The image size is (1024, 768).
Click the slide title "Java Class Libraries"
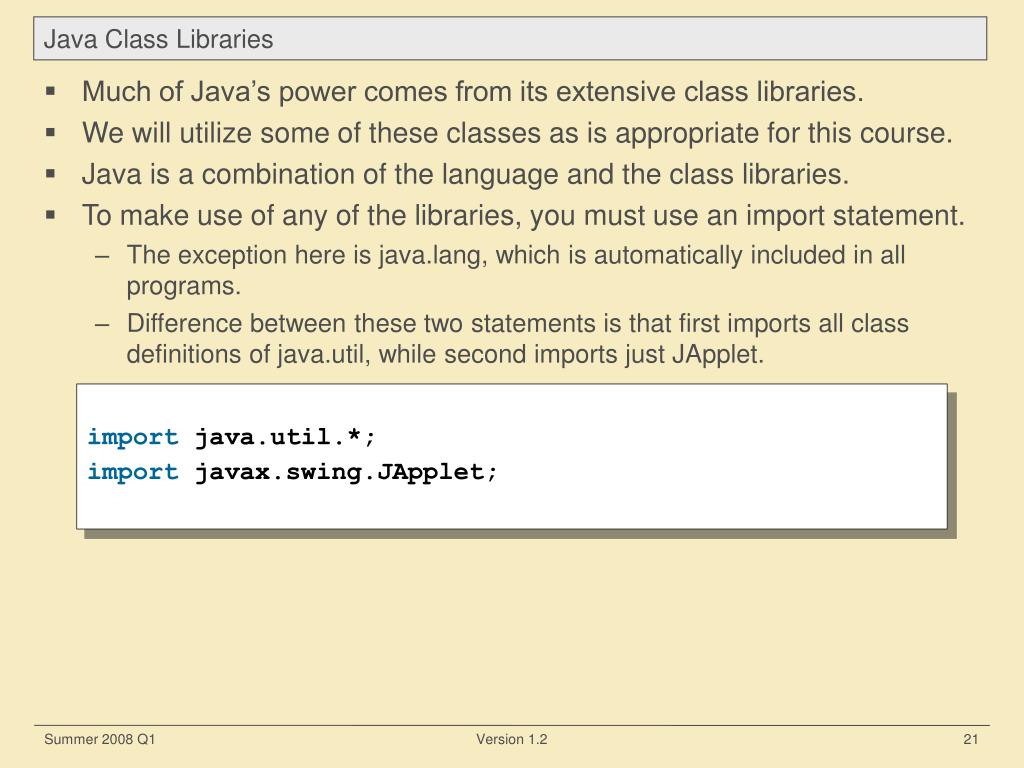pyautogui.click(x=158, y=39)
